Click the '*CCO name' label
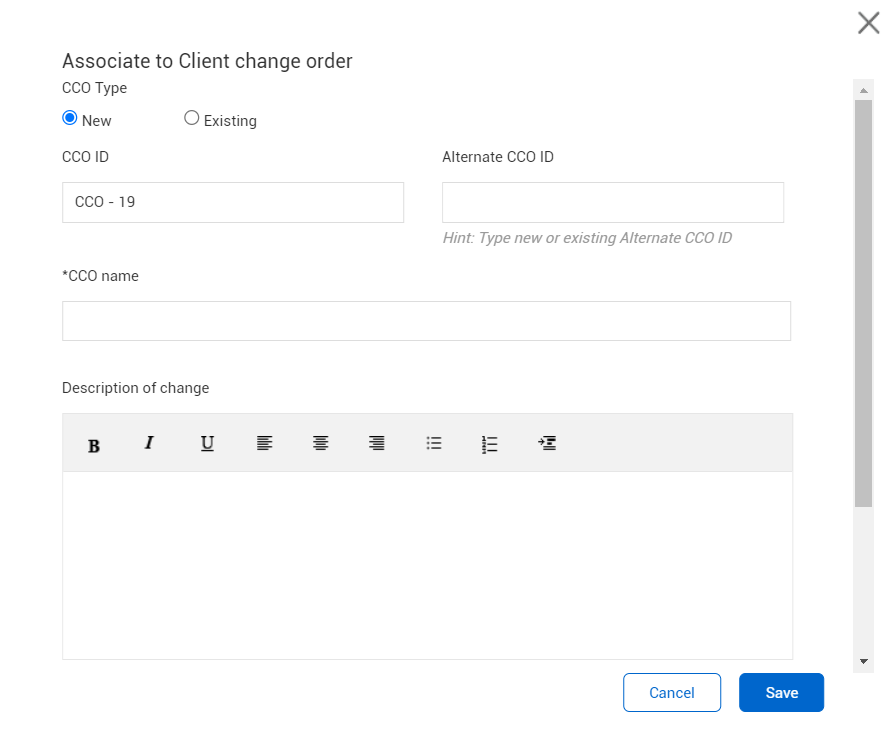 (100, 276)
